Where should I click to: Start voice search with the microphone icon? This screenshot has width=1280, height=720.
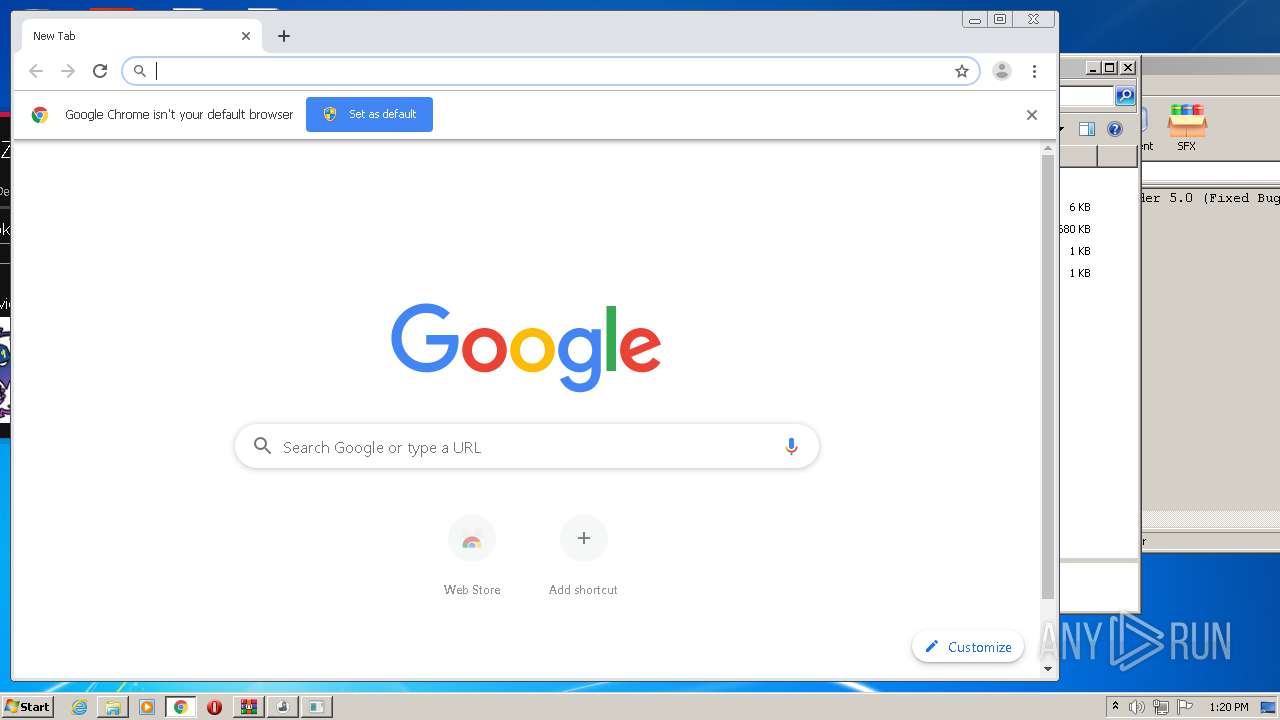pos(791,447)
